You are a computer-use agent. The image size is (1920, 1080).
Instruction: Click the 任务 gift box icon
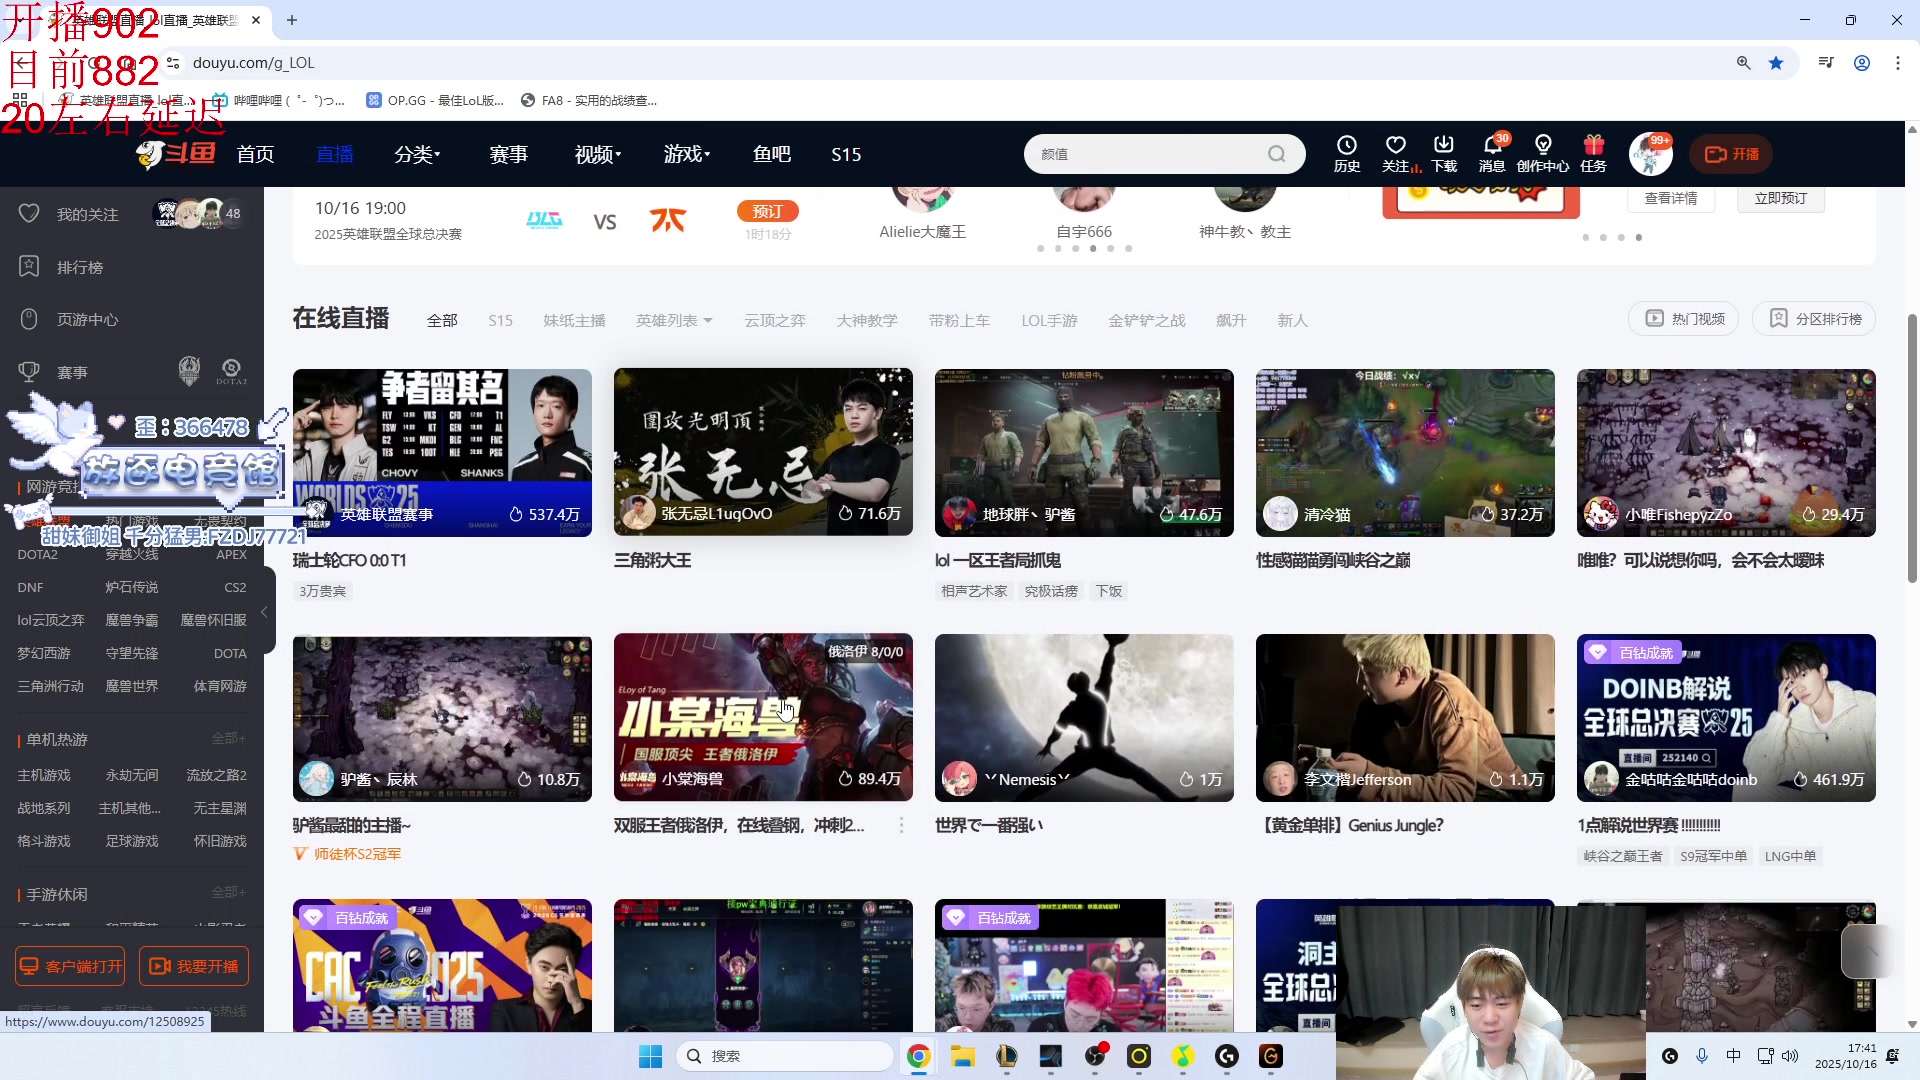click(x=1593, y=146)
